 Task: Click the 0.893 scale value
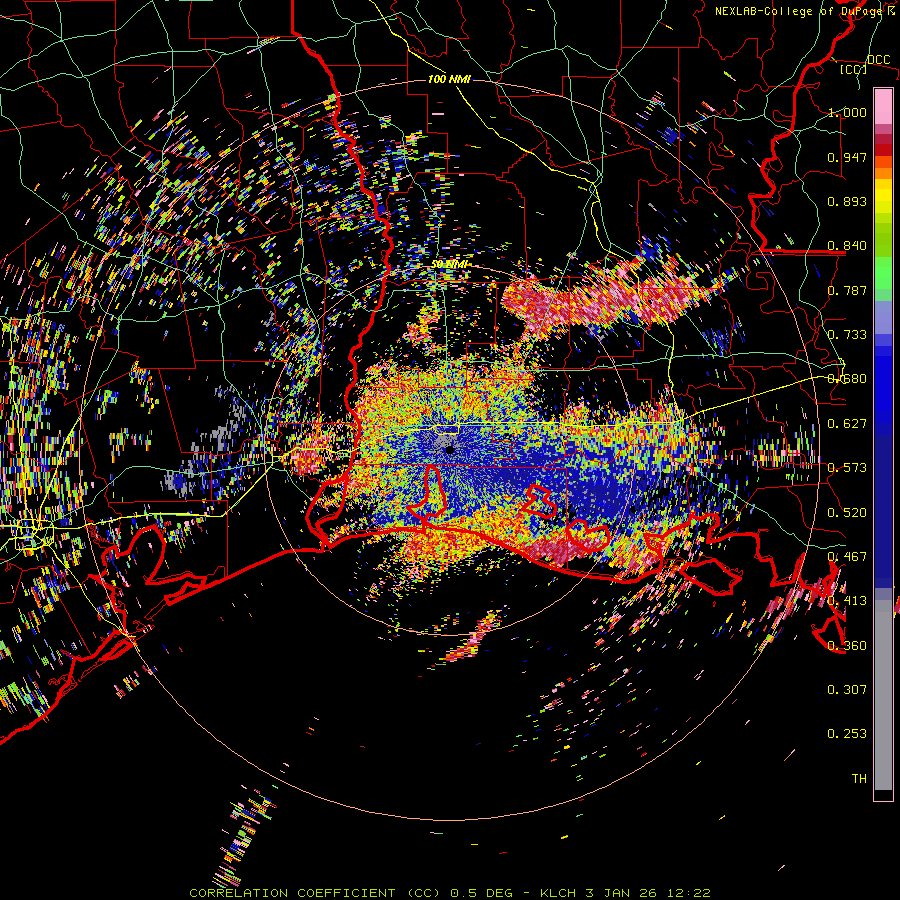point(847,201)
